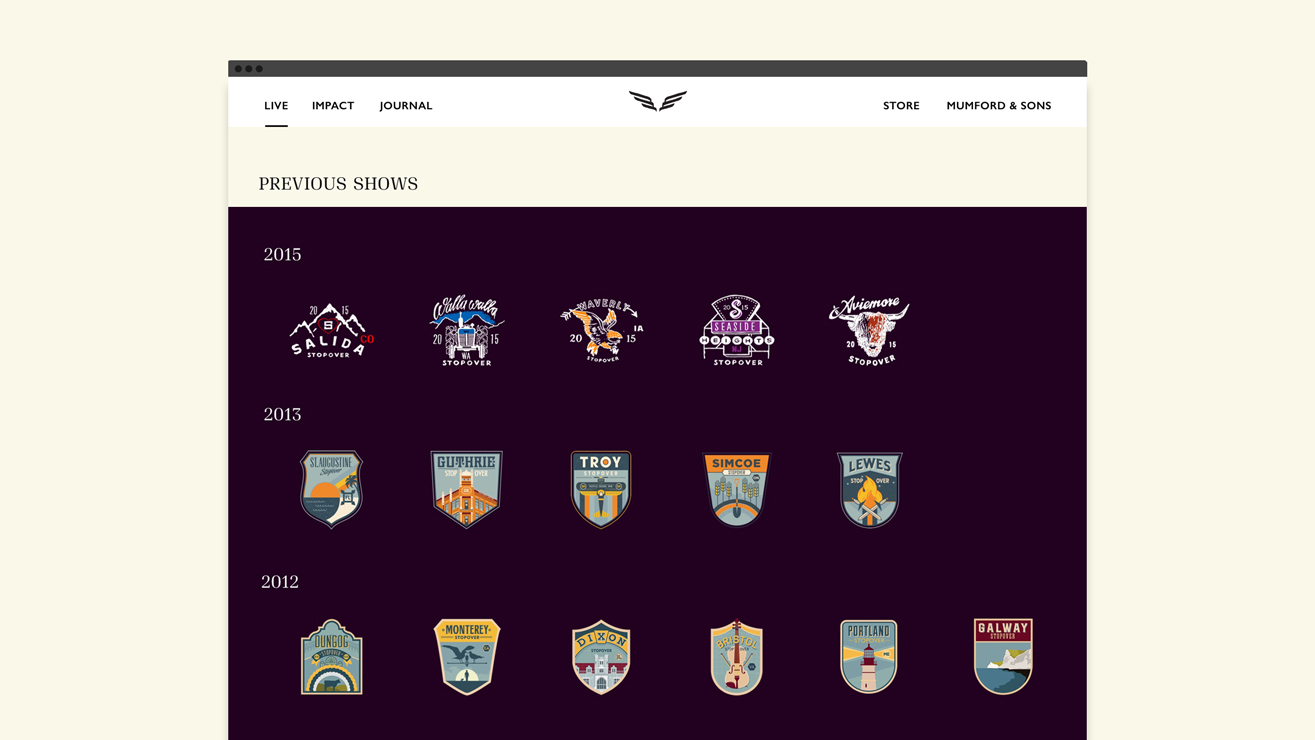
Task: Click the winged logo in the header
Action: (x=658, y=101)
